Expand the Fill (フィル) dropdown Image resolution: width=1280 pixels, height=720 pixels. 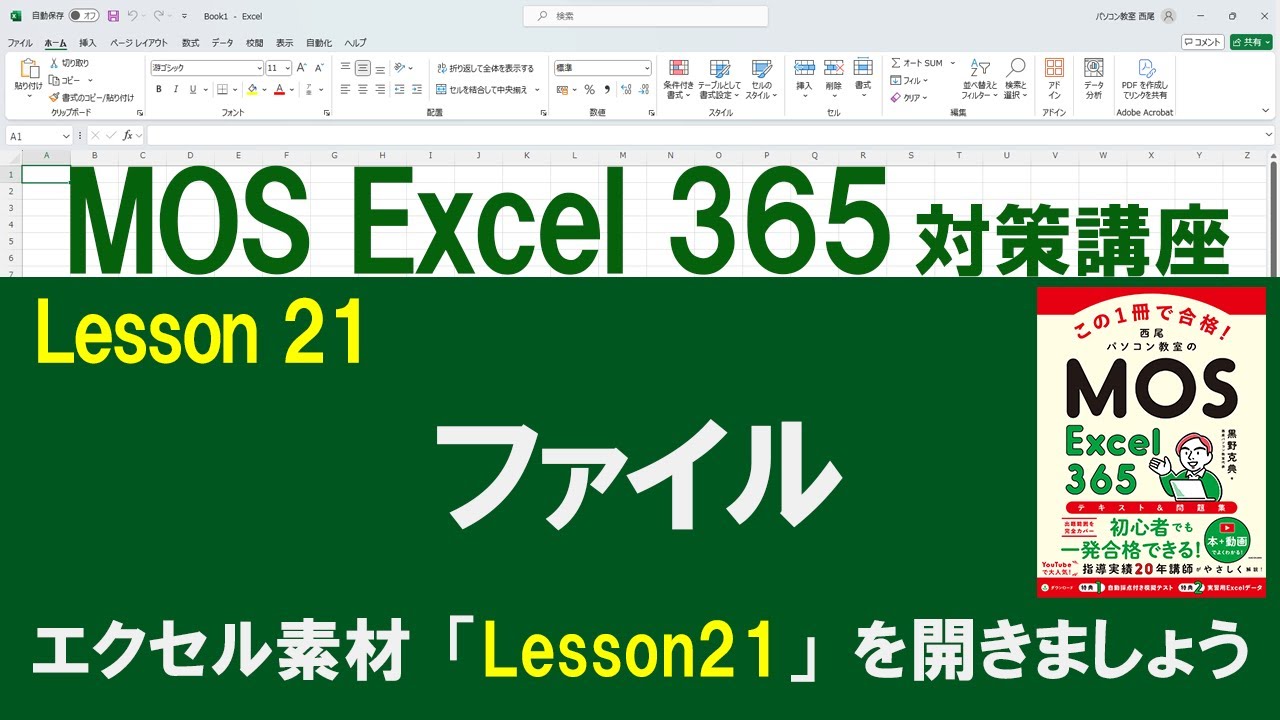(926, 80)
